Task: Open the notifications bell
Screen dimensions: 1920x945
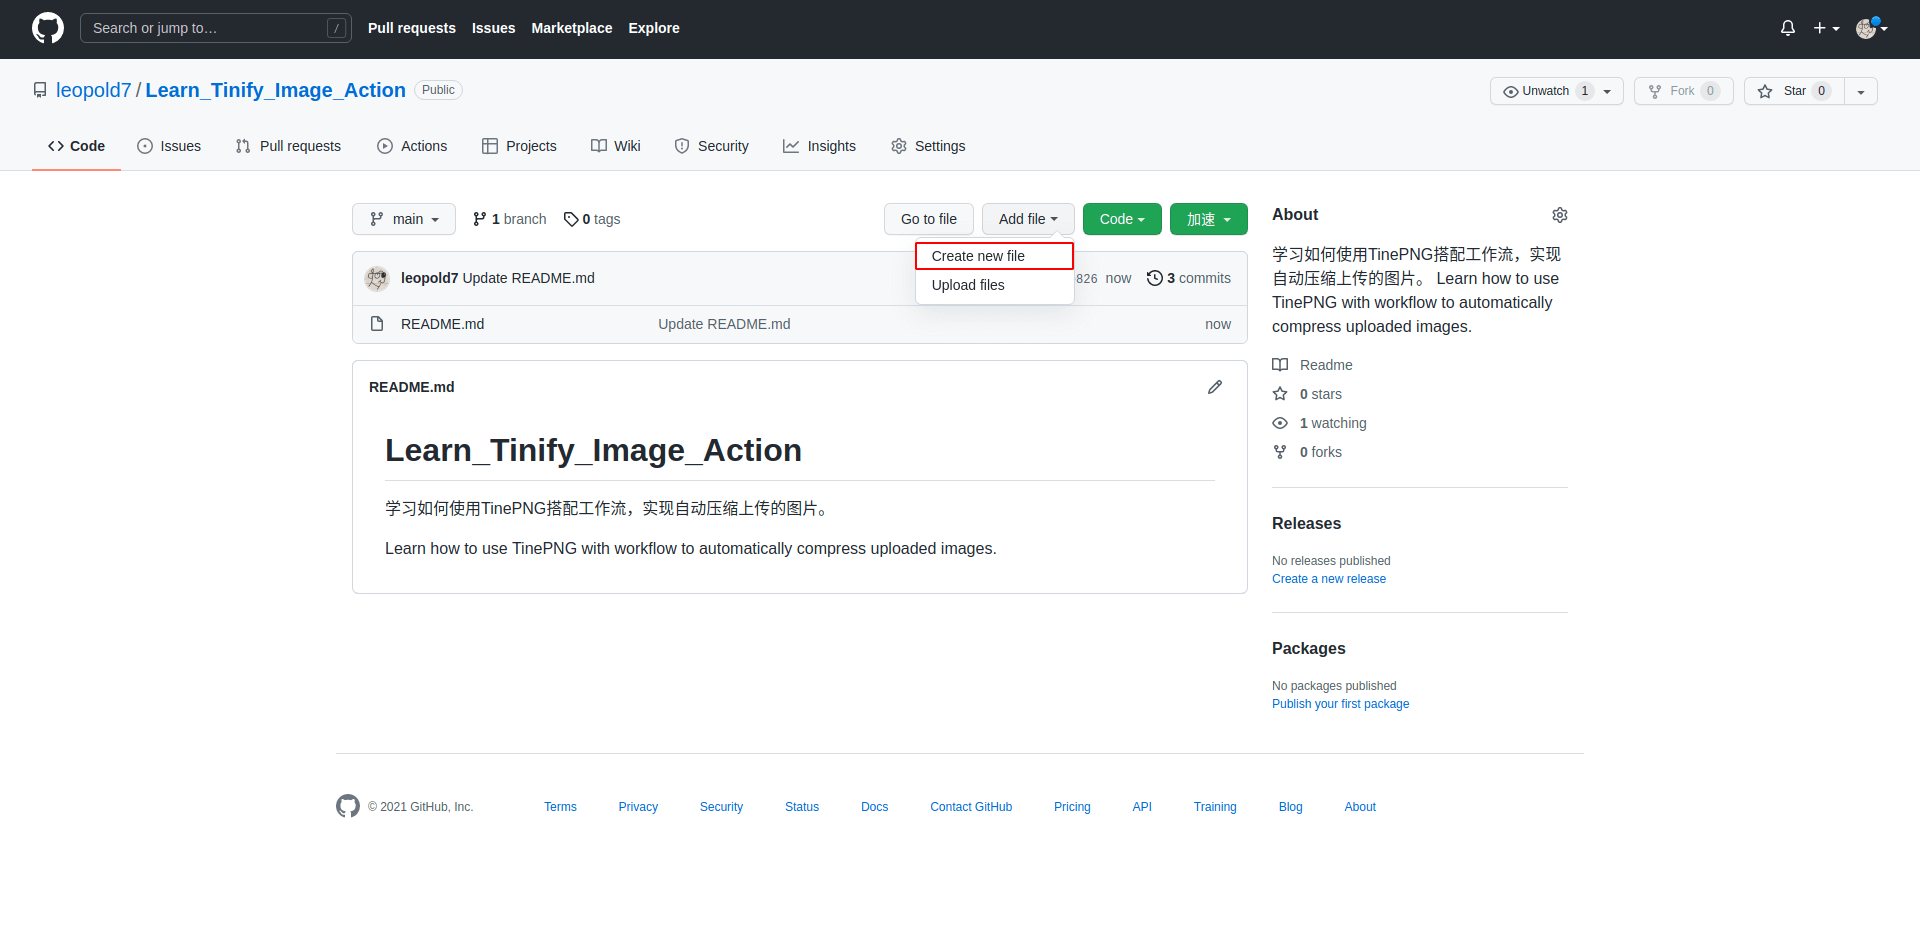Action: [x=1787, y=28]
